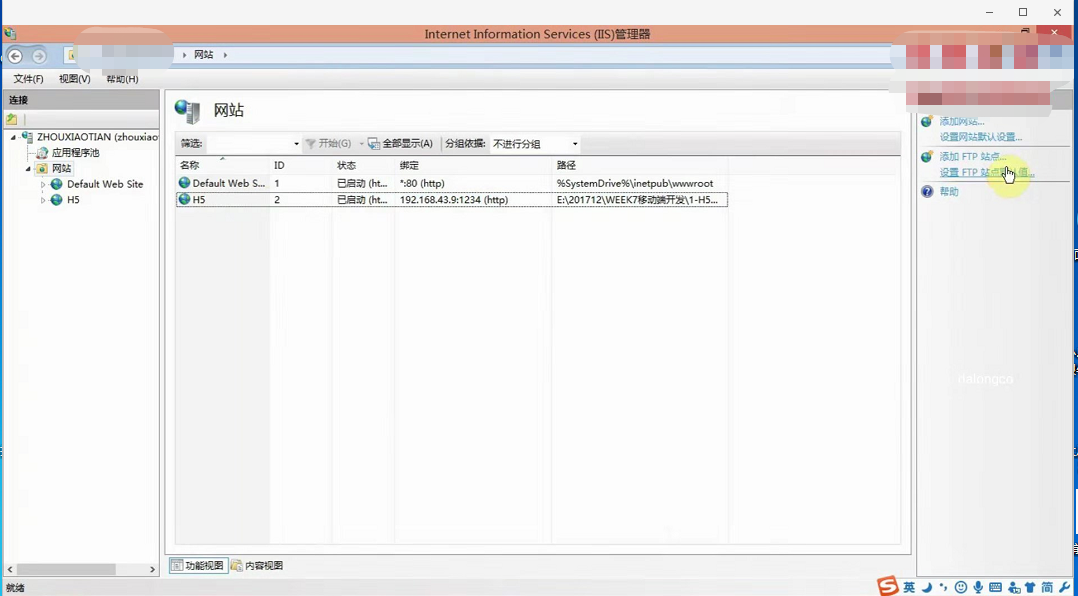This screenshot has width=1078, height=596.
Task: Sort by the 绑定 column header
Action: tap(474, 165)
